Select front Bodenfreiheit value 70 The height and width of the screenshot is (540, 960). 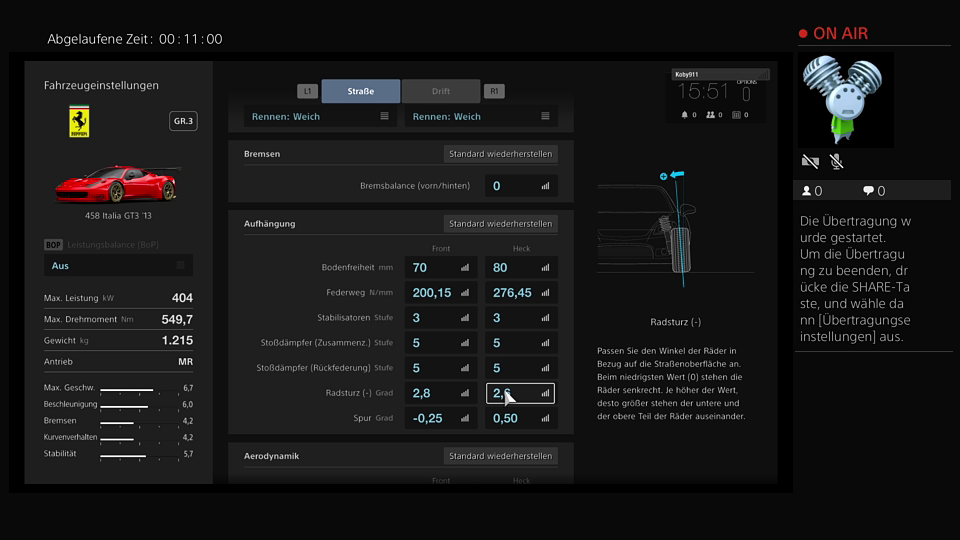pos(441,268)
